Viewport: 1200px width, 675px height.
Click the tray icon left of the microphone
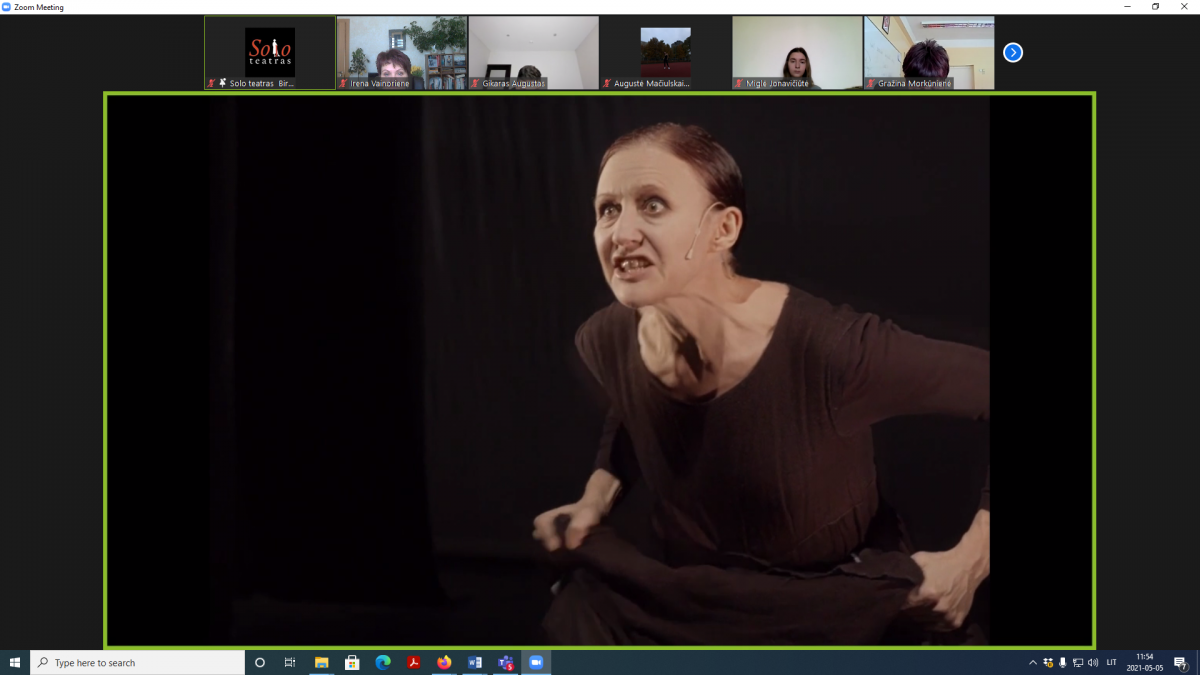point(1048,662)
